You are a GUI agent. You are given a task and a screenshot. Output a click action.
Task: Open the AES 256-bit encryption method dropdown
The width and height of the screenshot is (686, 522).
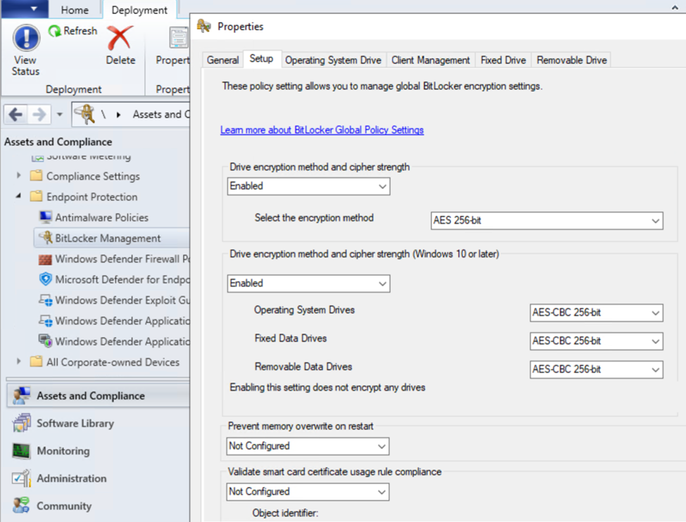[x=547, y=221]
